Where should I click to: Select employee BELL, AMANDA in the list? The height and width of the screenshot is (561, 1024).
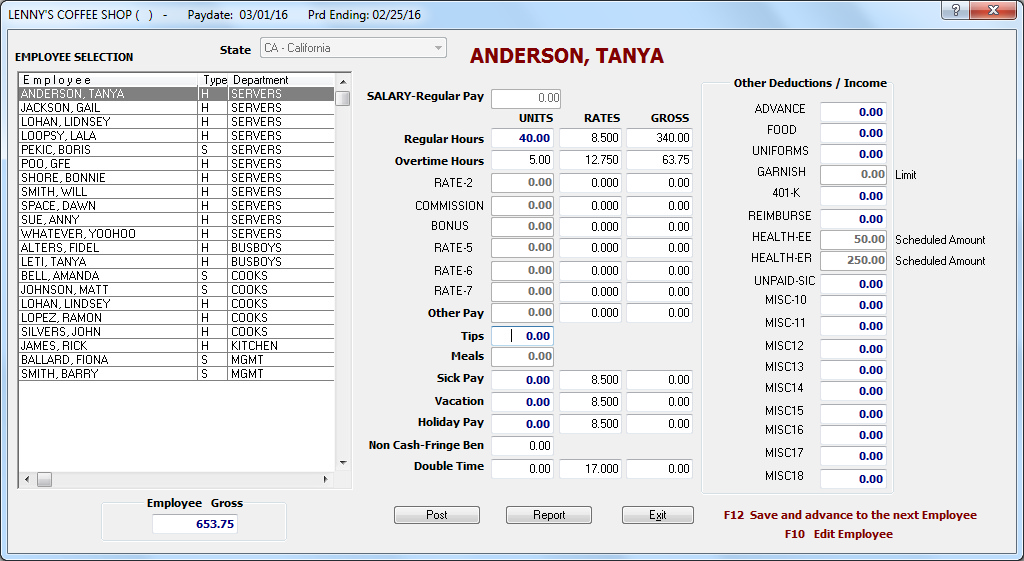click(176, 276)
